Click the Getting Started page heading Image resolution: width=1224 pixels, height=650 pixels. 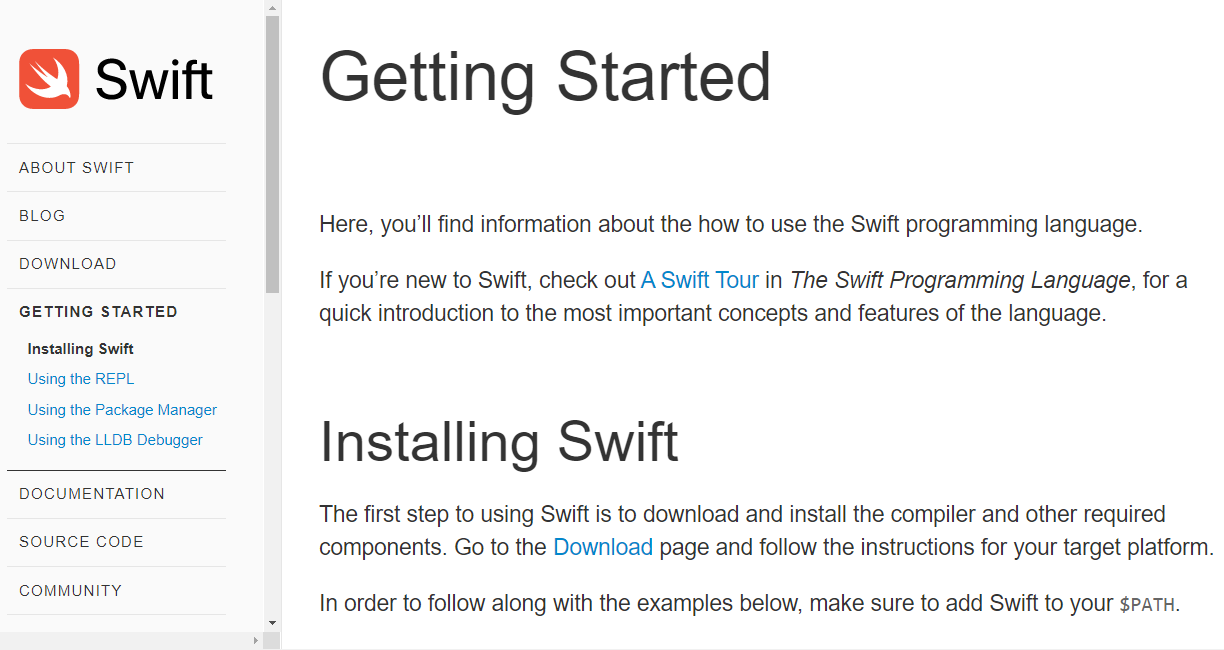click(x=545, y=78)
